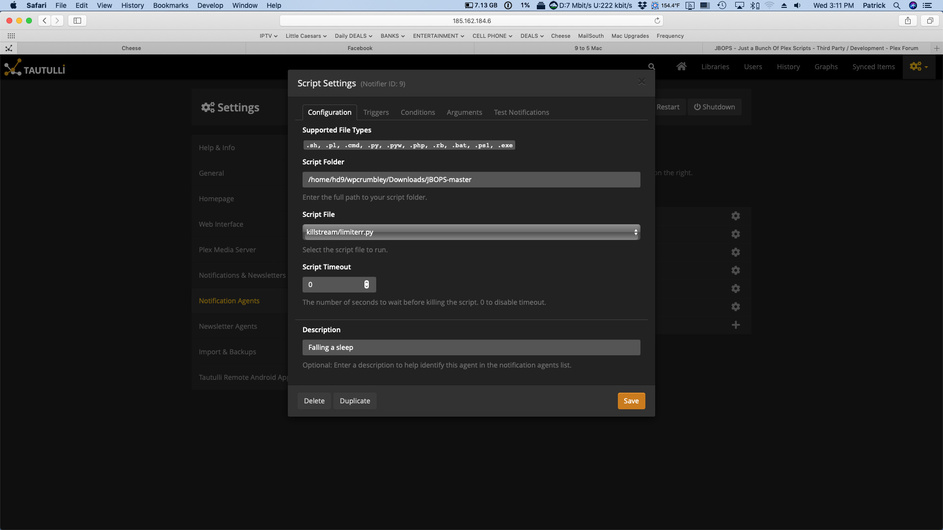943x530 pixels.
Task: Click the Siri icon in menu bar
Action: tap(912, 5)
